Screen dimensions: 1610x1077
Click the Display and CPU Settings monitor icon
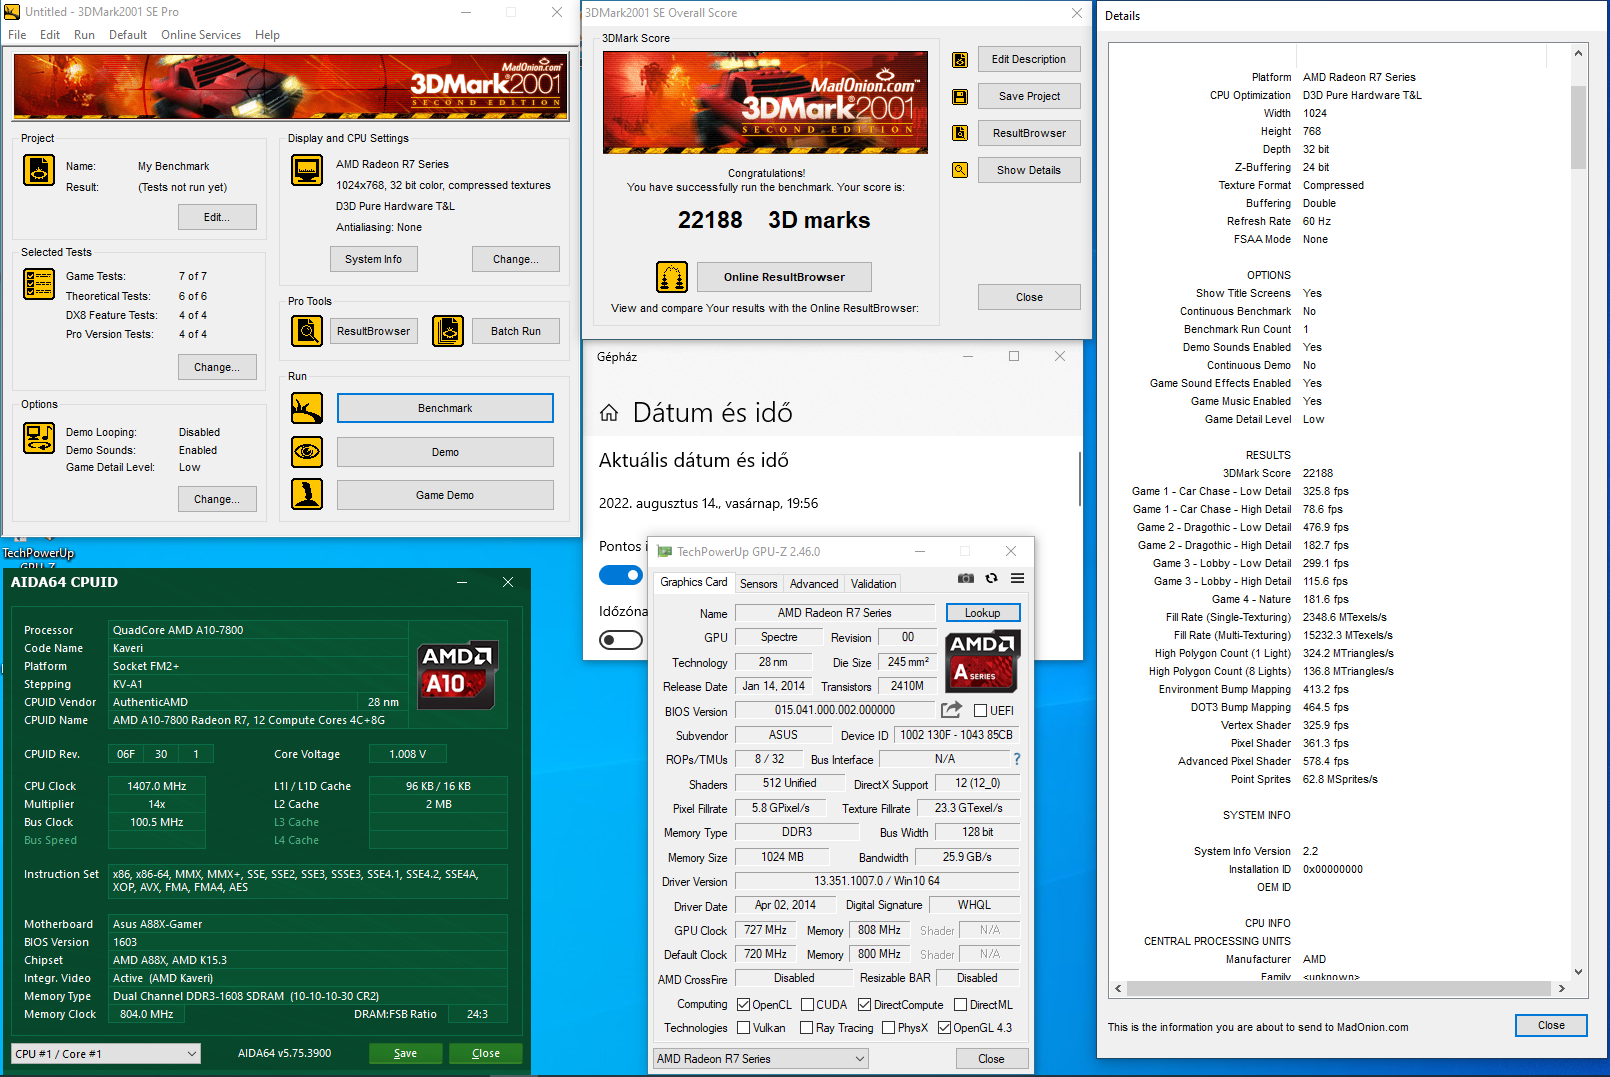tap(307, 170)
